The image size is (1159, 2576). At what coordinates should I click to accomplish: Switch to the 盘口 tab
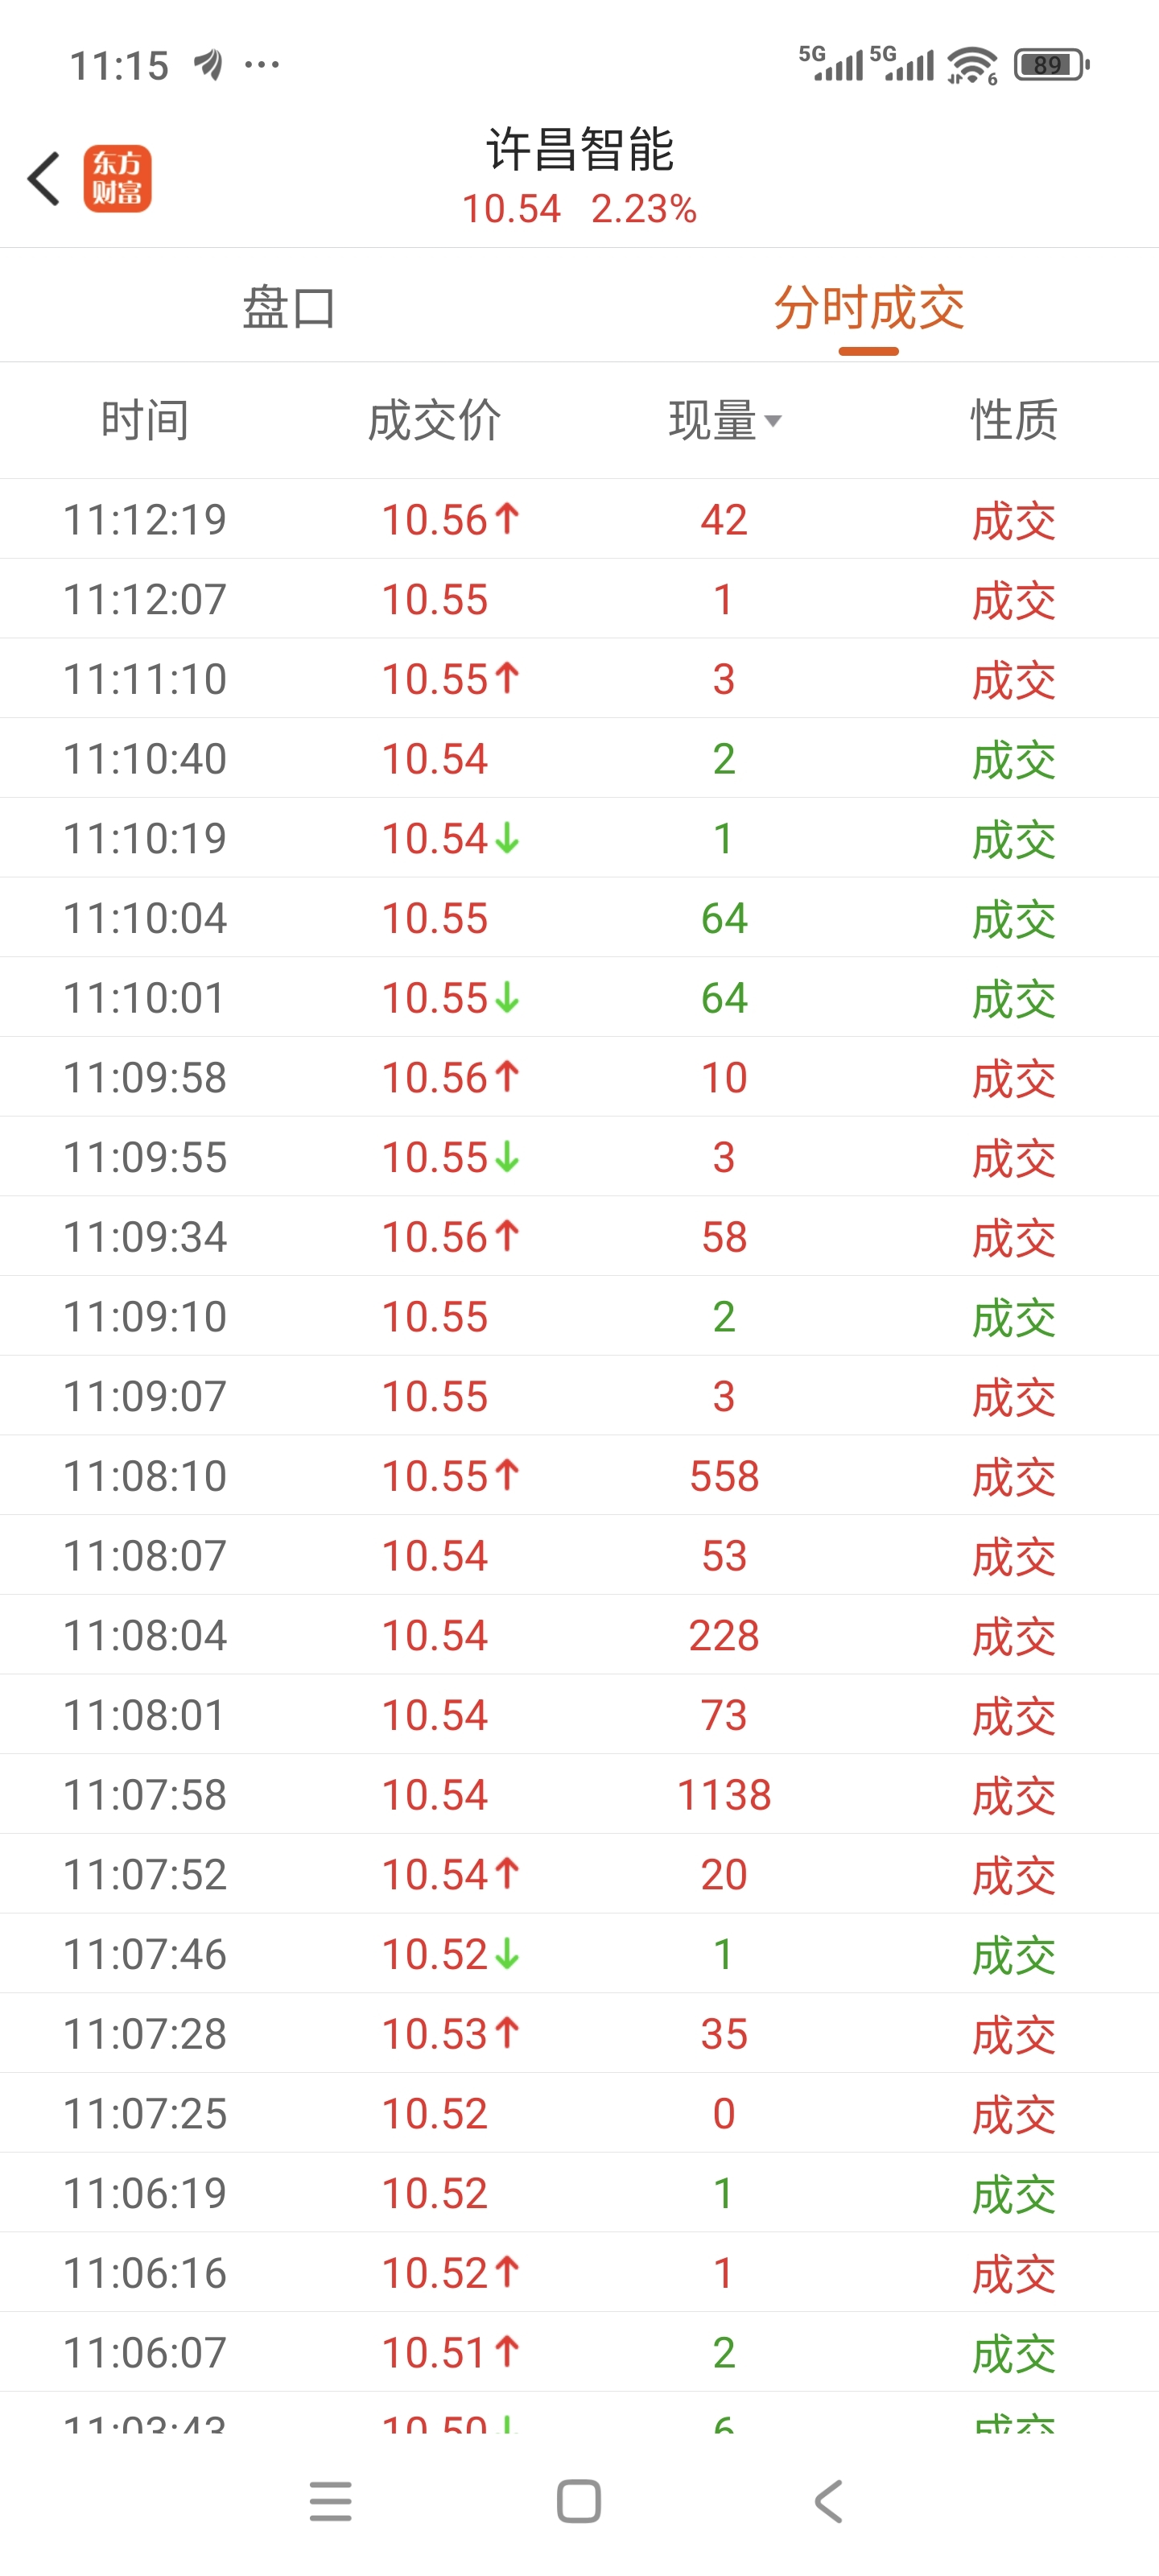point(289,307)
